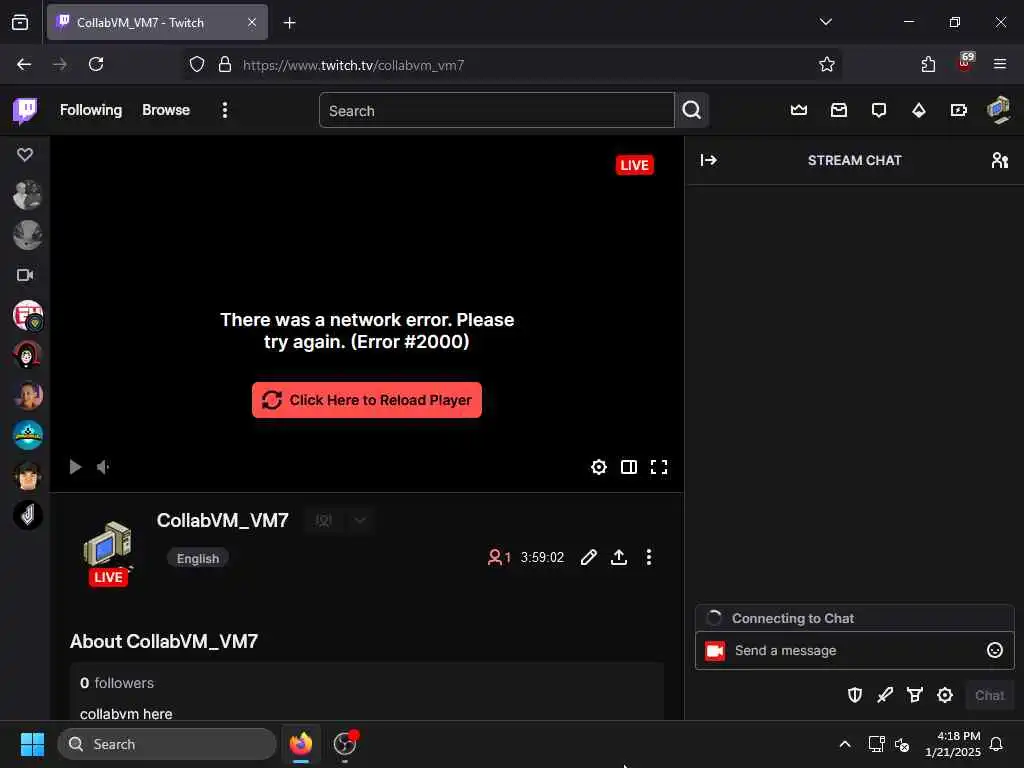Bookmark this page with the star icon
1024x768 pixels.
[827, 64]
